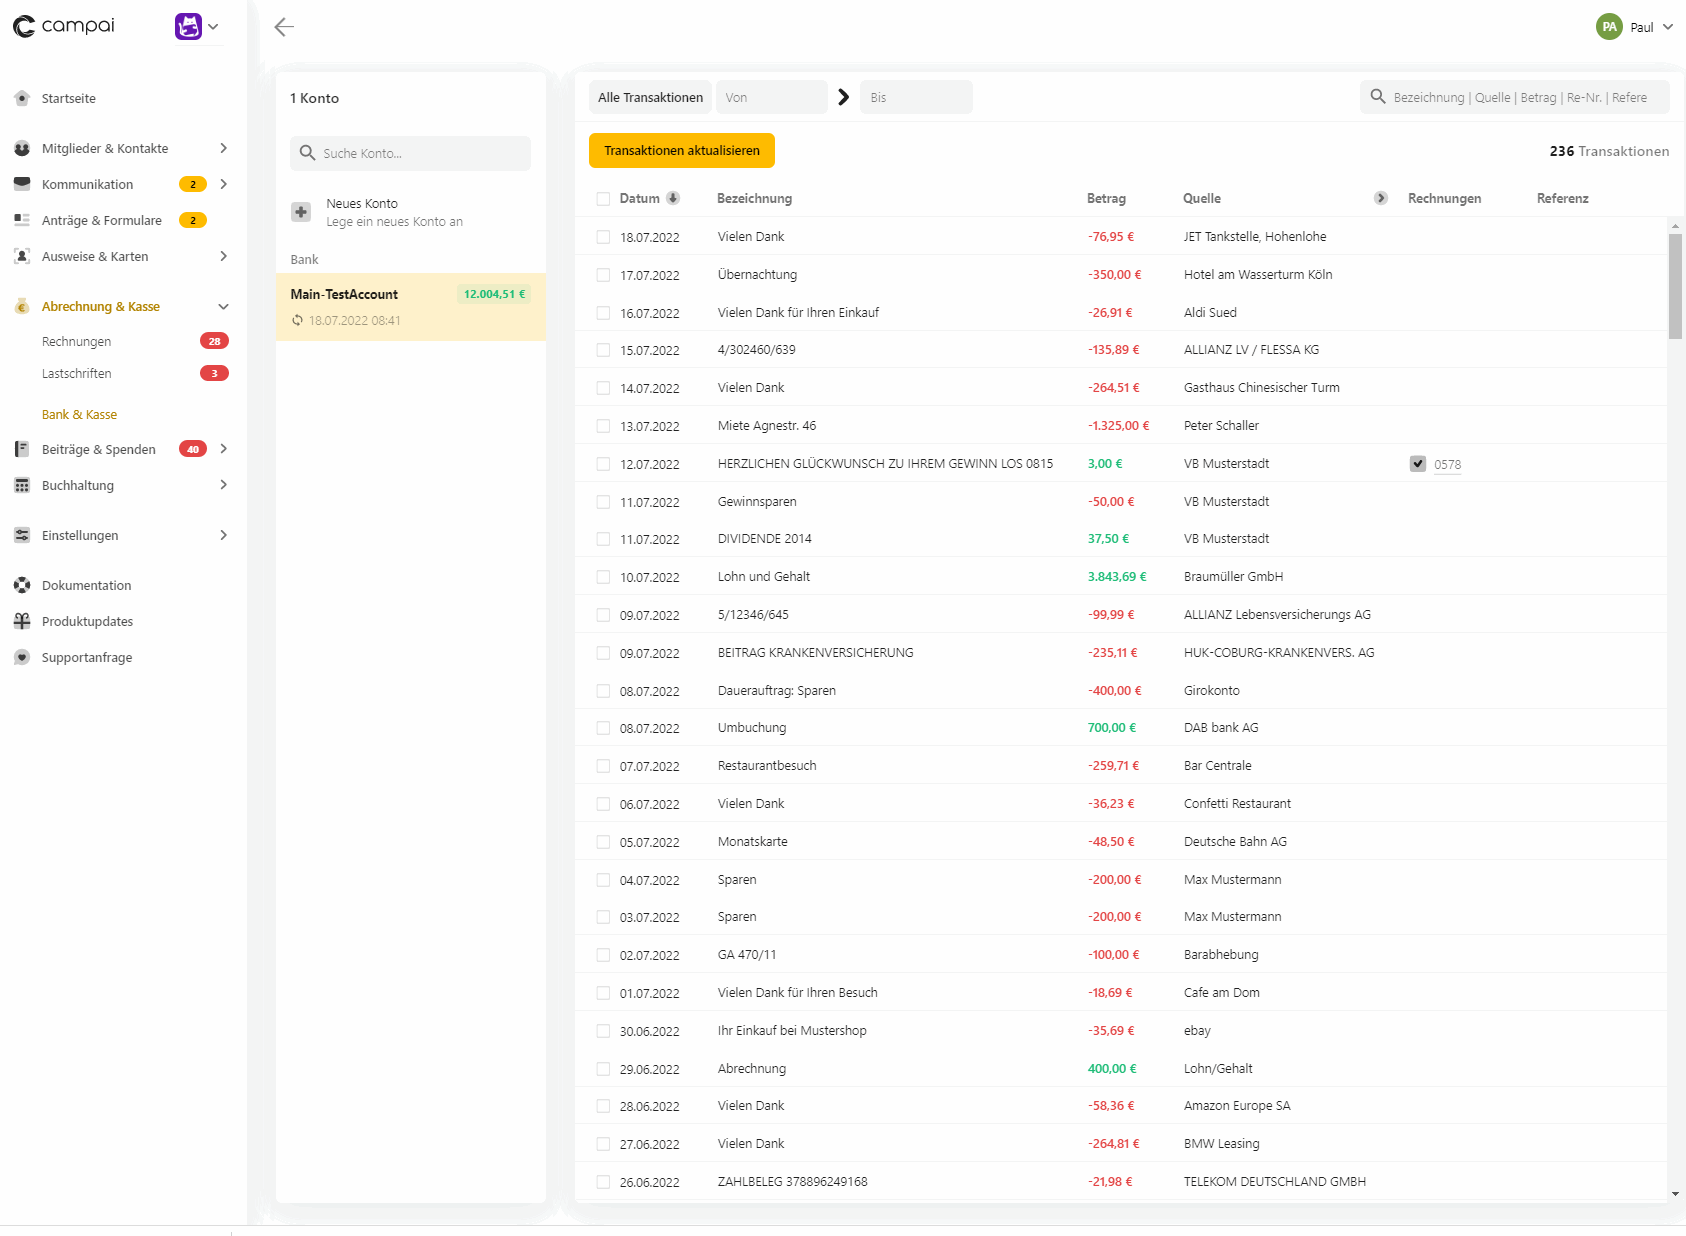Click the plus icon for Neues Konto
1686x1236 pixels.
coord(301,212)
